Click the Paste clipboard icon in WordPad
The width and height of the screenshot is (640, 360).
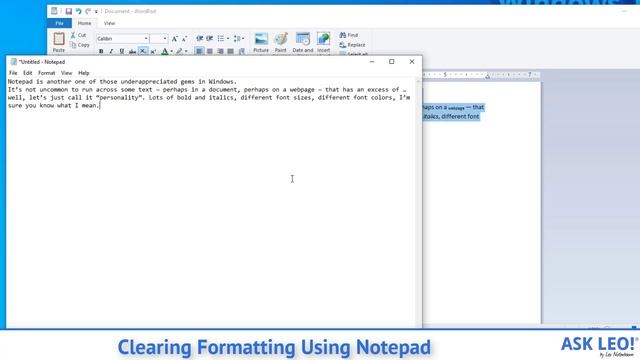[x=59, y=39]
